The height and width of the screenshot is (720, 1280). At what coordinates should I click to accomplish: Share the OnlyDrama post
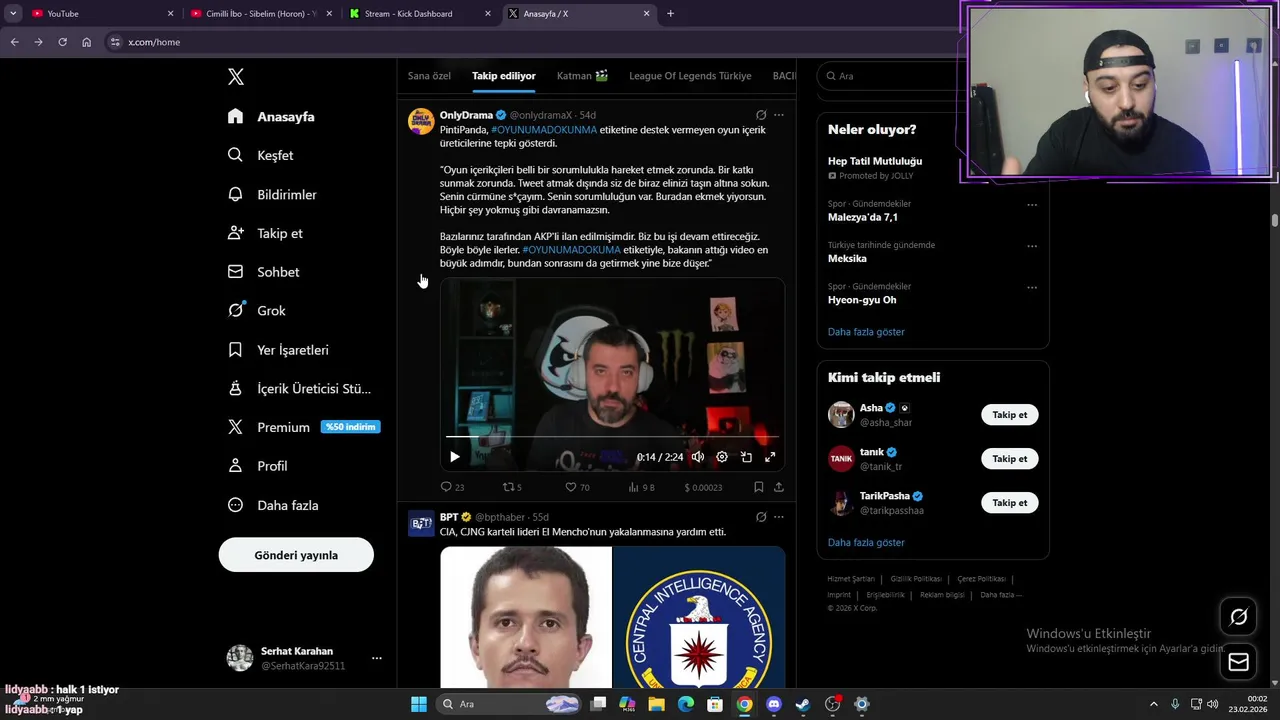point(779,487)
